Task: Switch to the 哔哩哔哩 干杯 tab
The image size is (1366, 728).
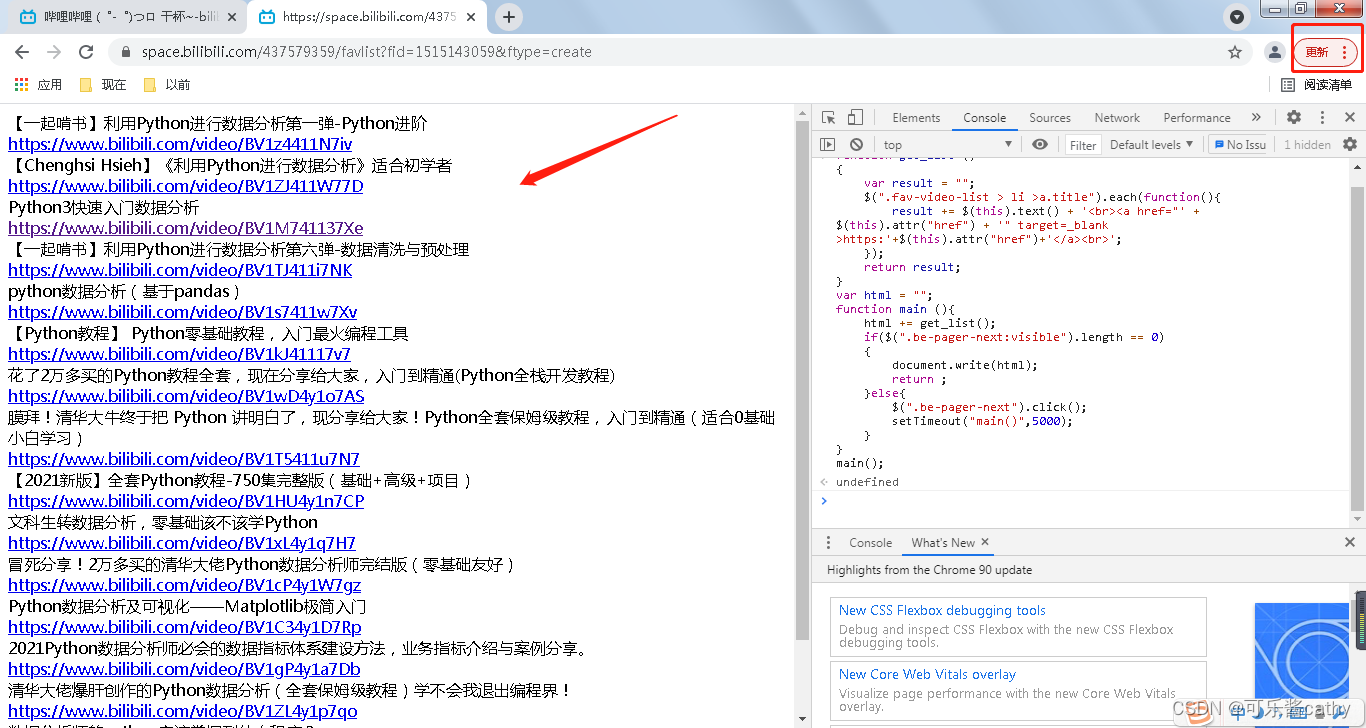Action: pos(128,17)
